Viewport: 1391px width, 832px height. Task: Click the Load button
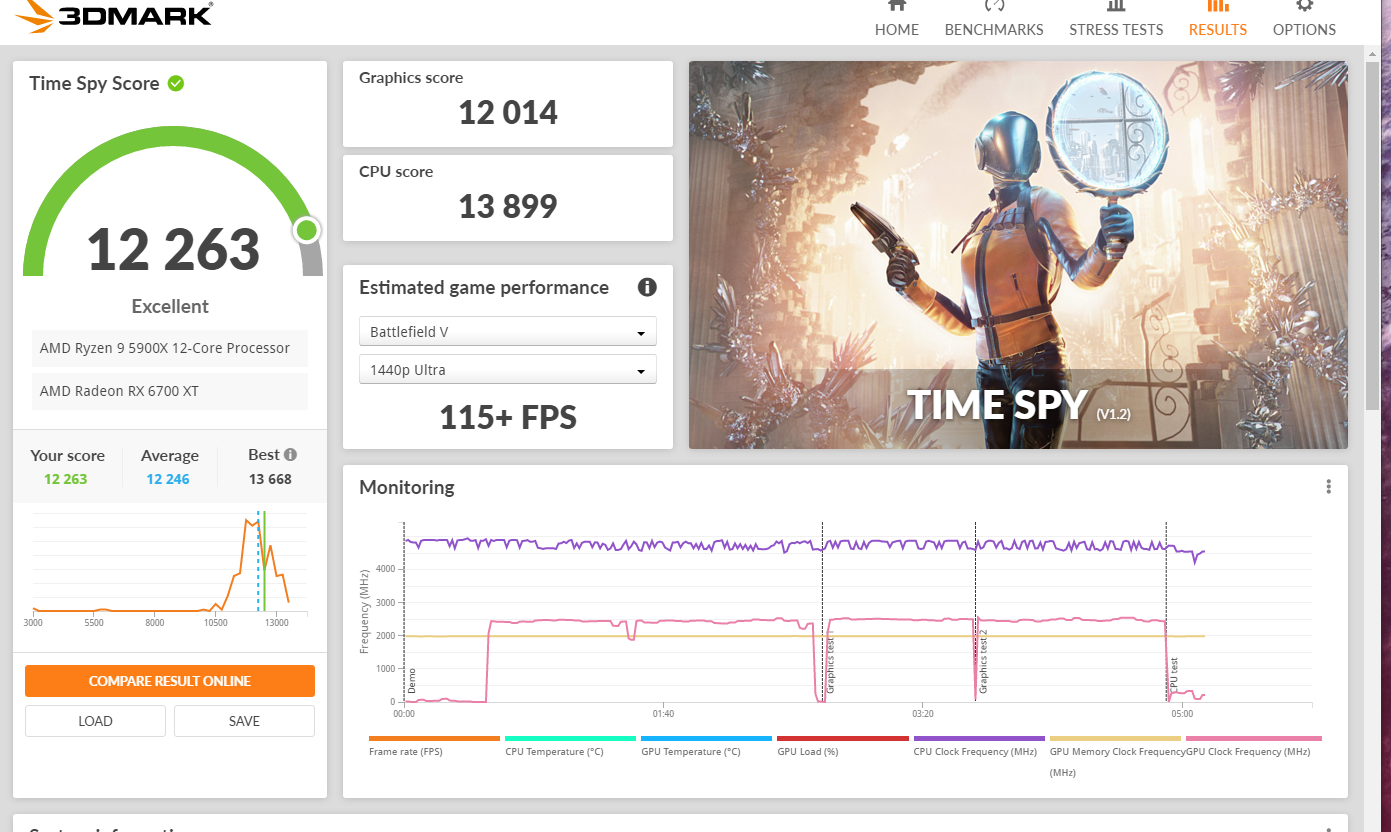pyautogui.click(x=95, y=721)
